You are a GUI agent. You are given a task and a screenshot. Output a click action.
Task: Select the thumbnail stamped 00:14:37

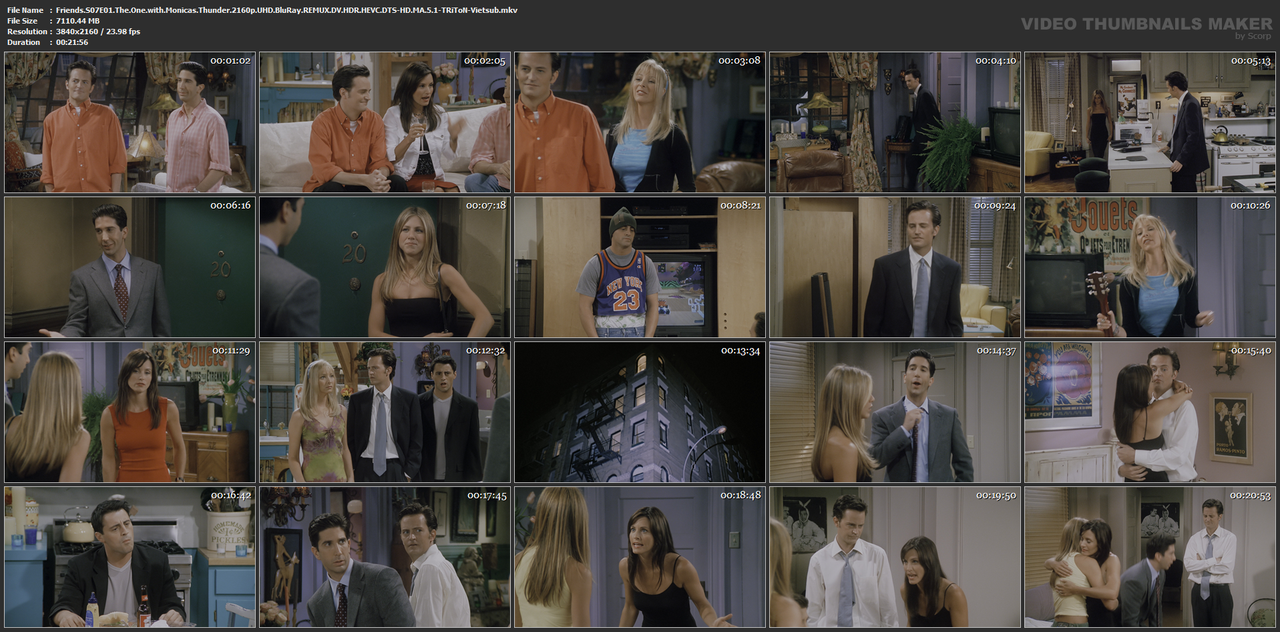click(x=895, y=412)
